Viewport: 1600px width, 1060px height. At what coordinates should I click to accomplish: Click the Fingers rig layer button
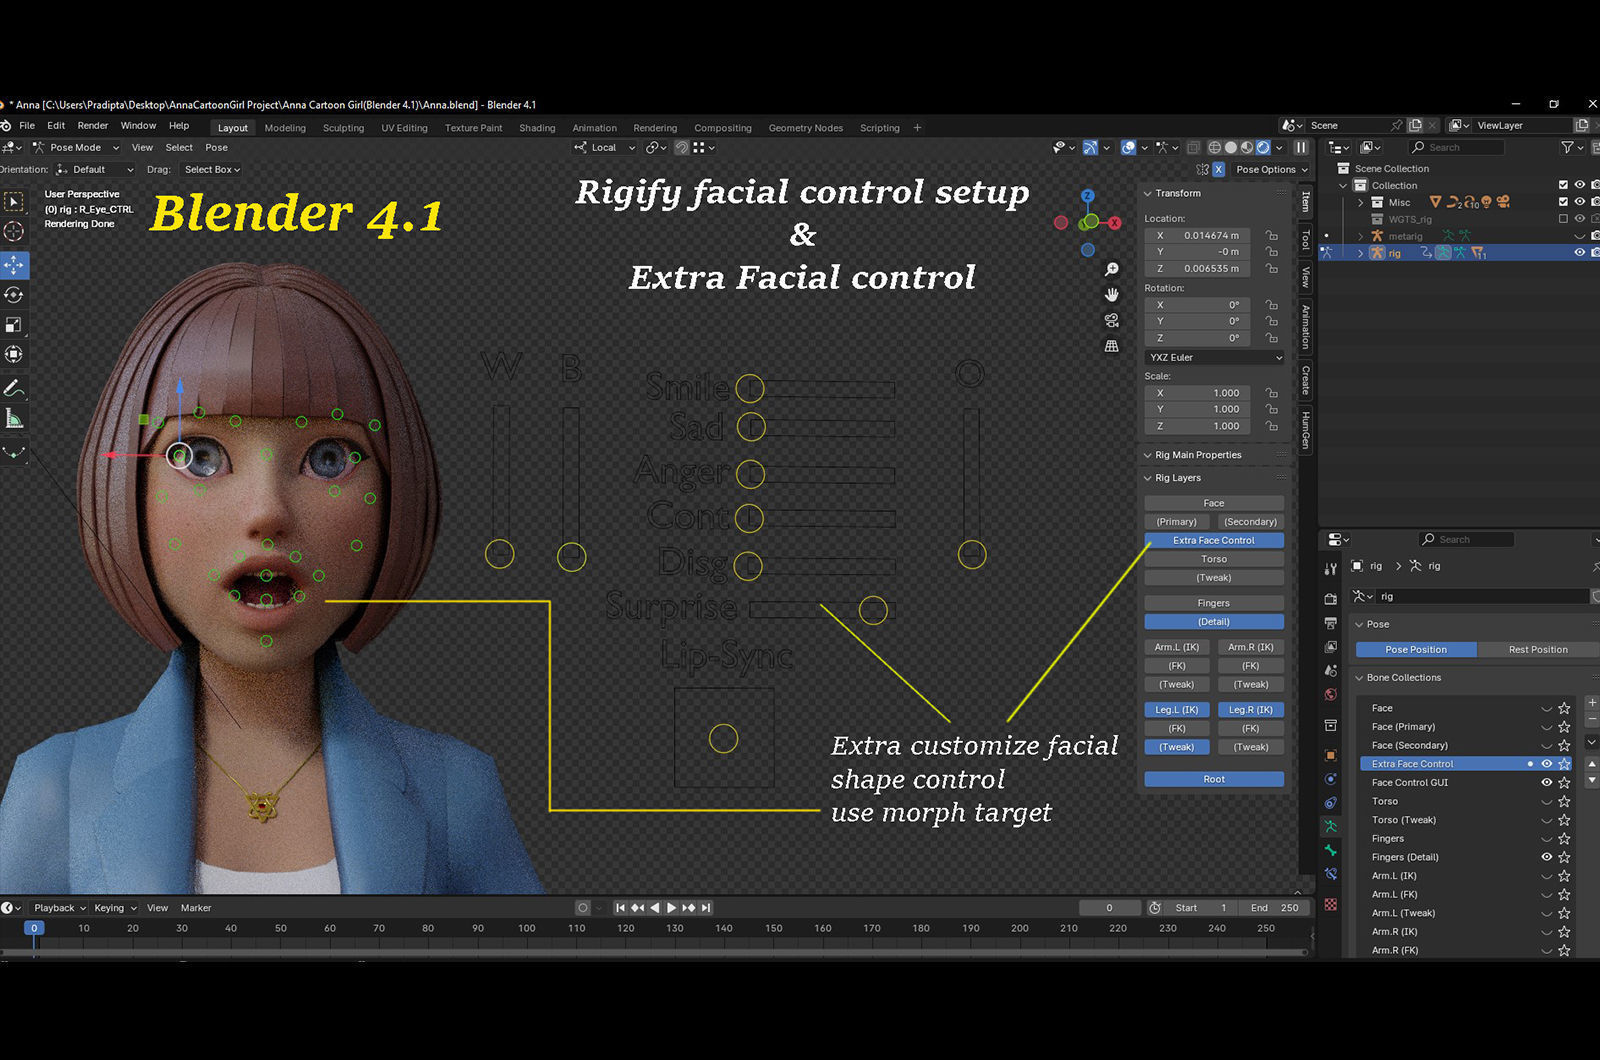(x=1214, y=603)
